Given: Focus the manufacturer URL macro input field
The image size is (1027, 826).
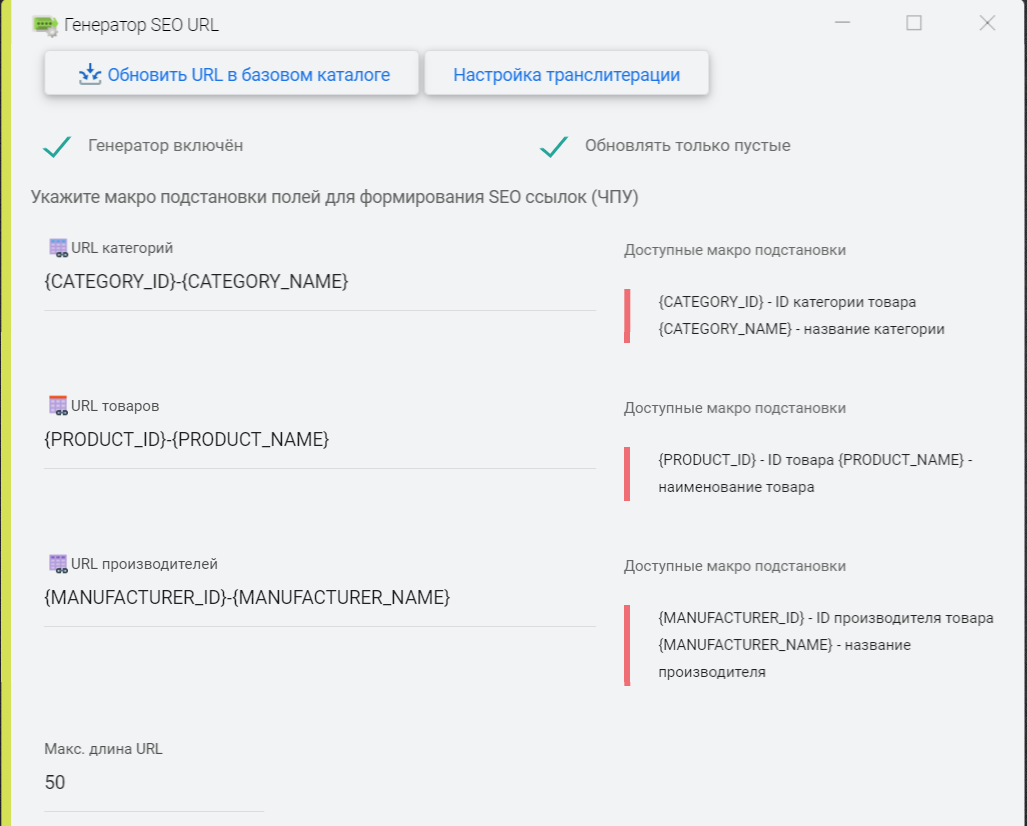Looking at the screenshot, I should click(x=319, y=598).
